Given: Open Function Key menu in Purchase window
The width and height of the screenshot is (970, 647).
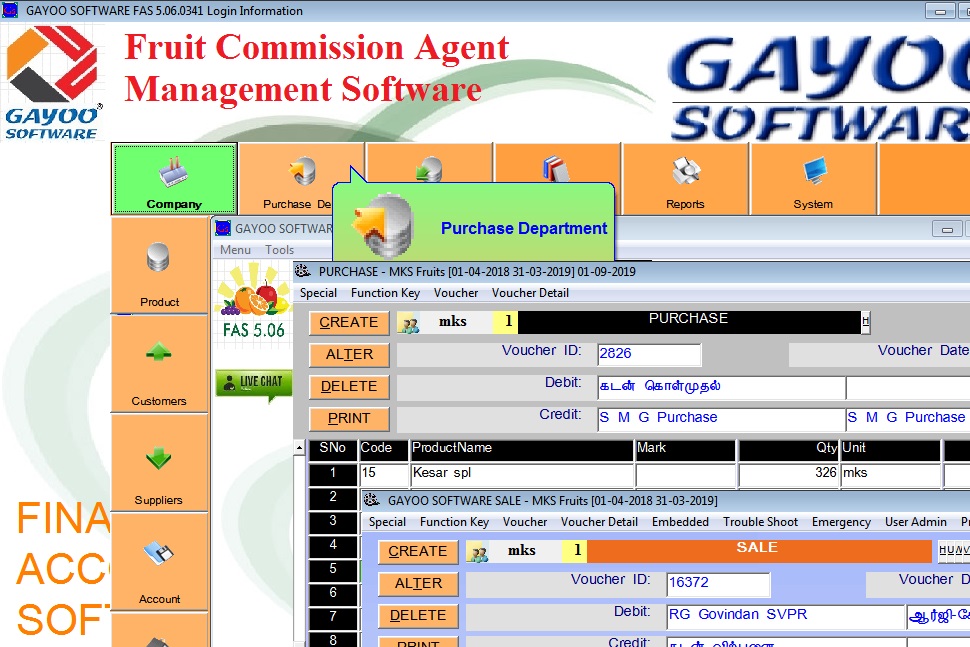Looking at the screenshot, I should click(x=385, y=293).
